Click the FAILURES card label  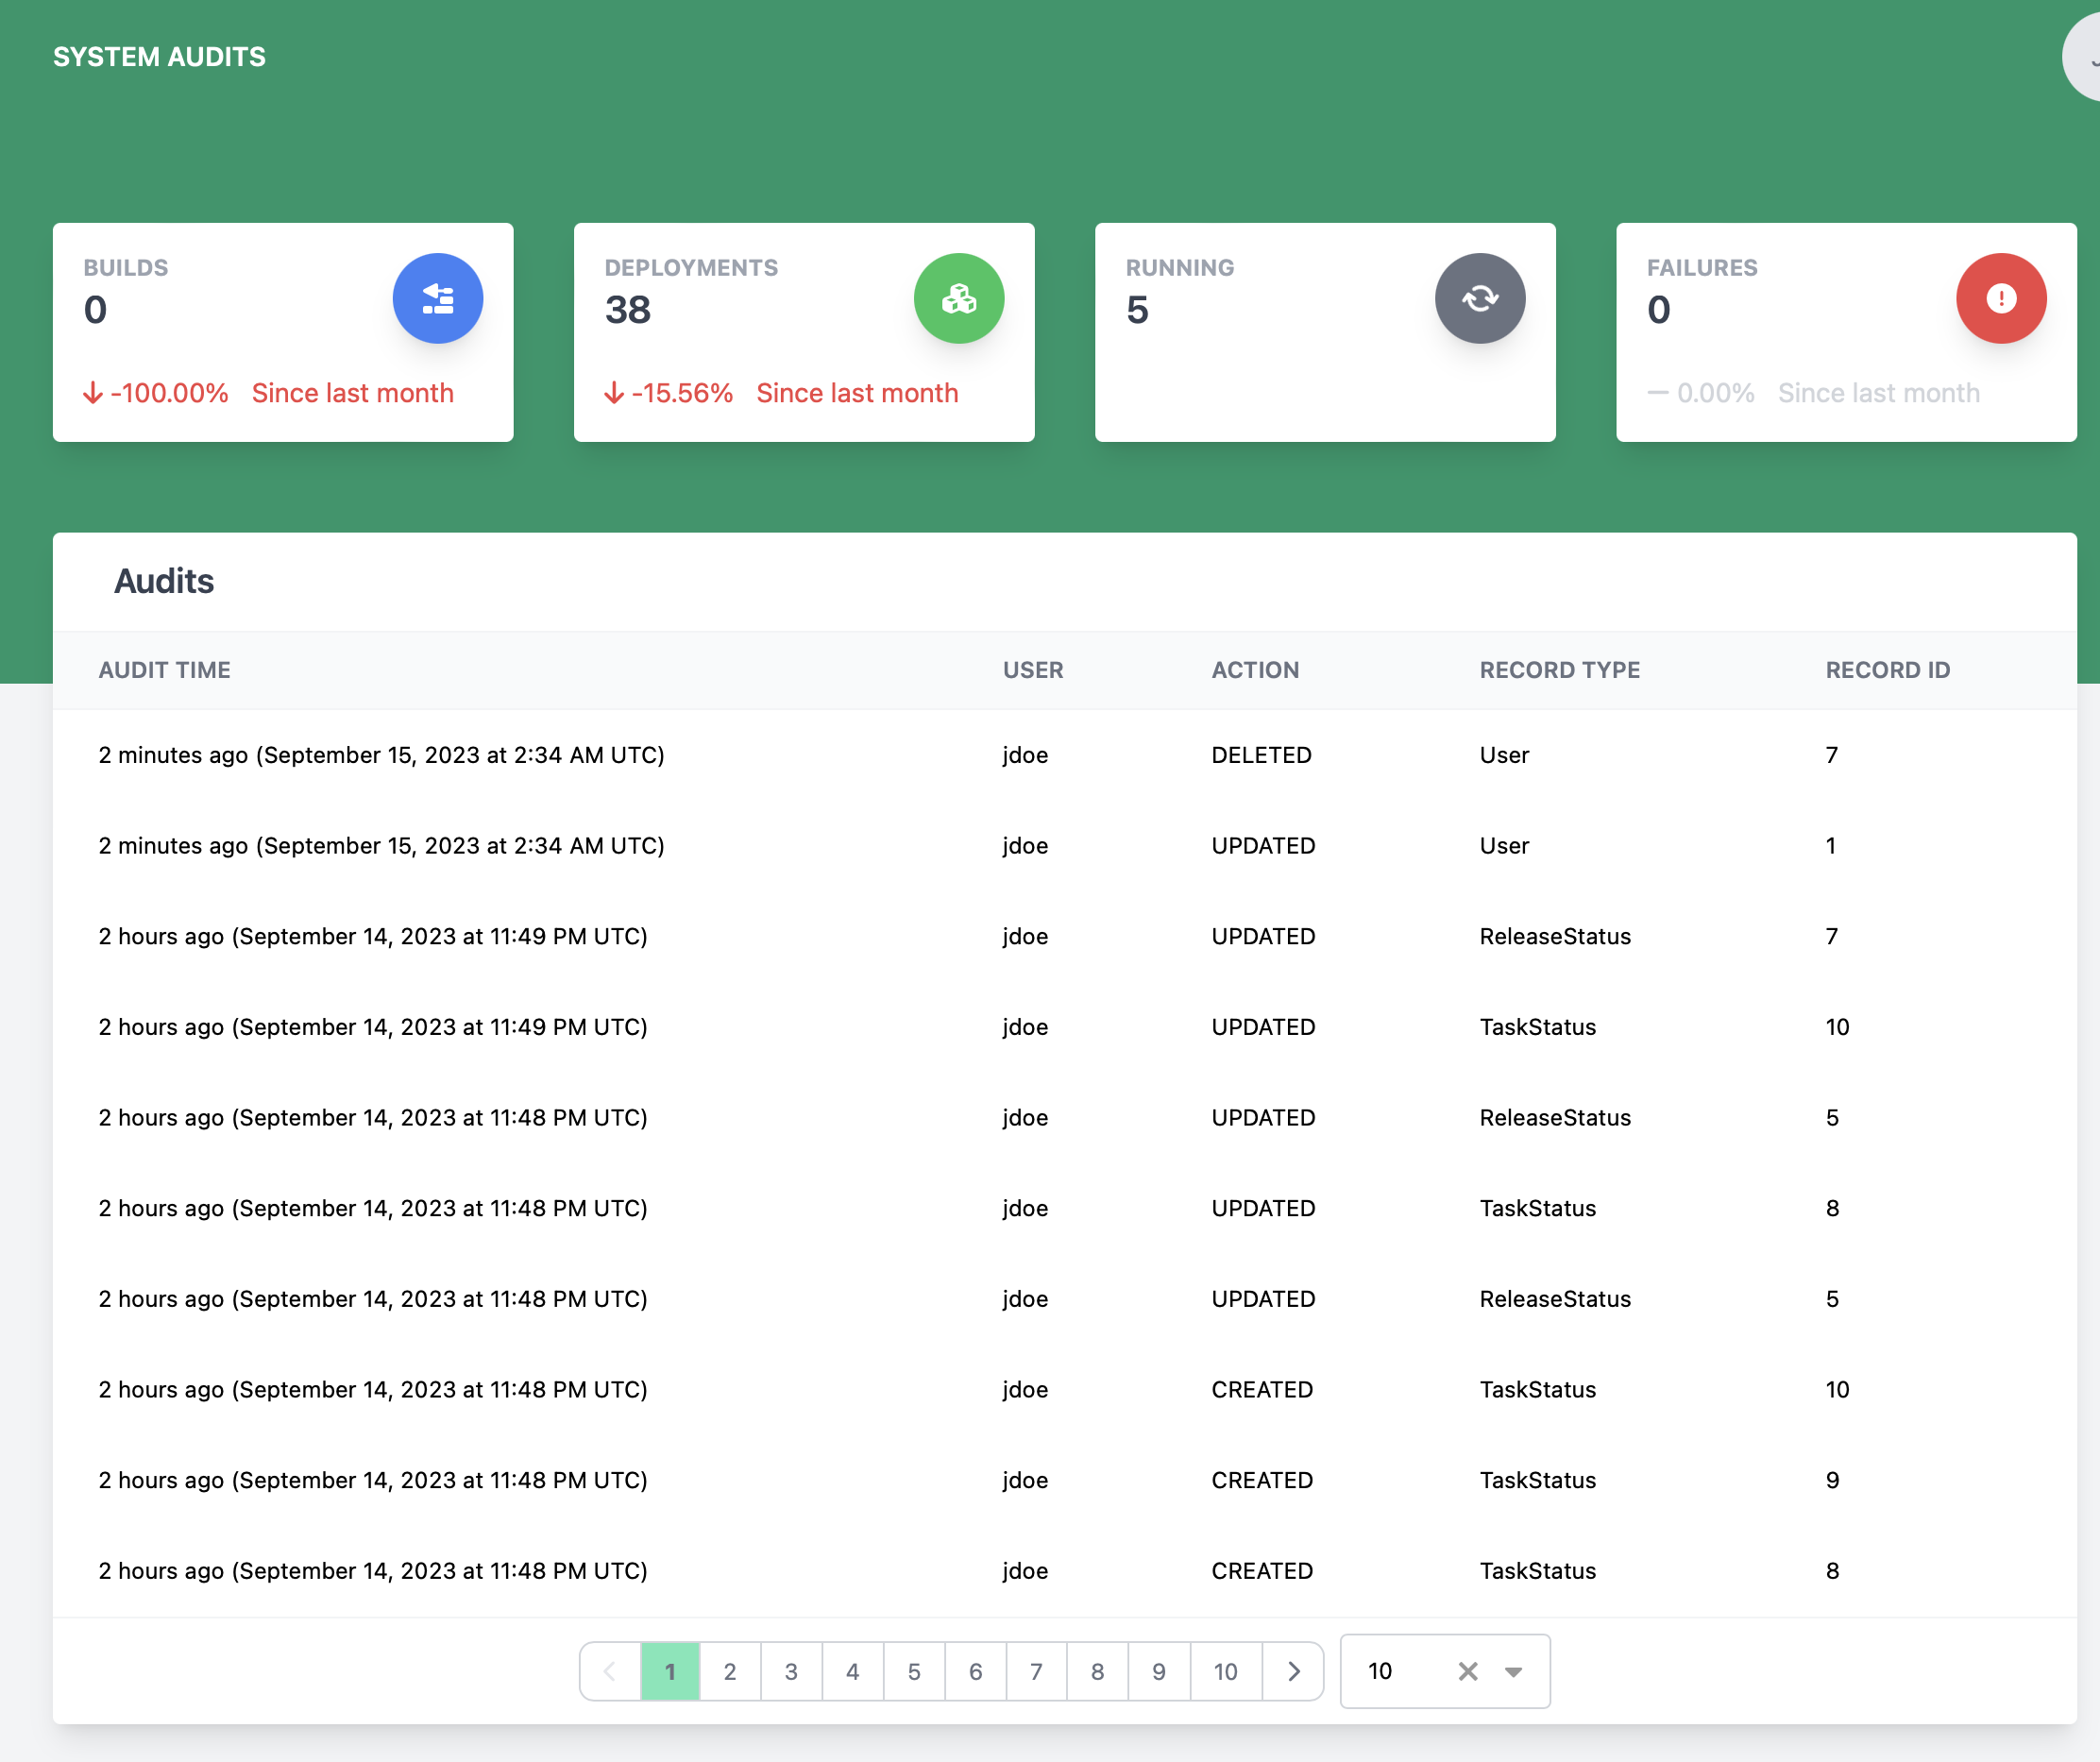[1702, 268]
